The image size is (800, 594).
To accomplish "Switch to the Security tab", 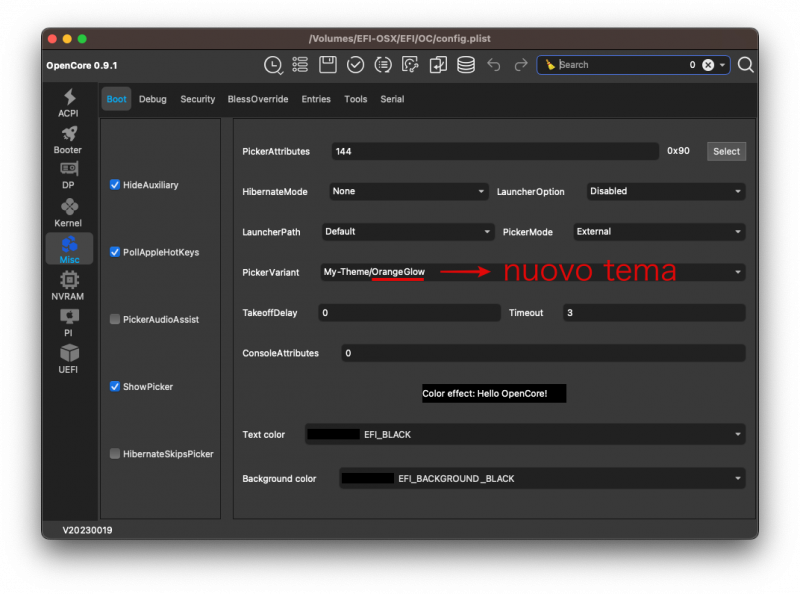I will pyautogui.click(x=197, y=99).
